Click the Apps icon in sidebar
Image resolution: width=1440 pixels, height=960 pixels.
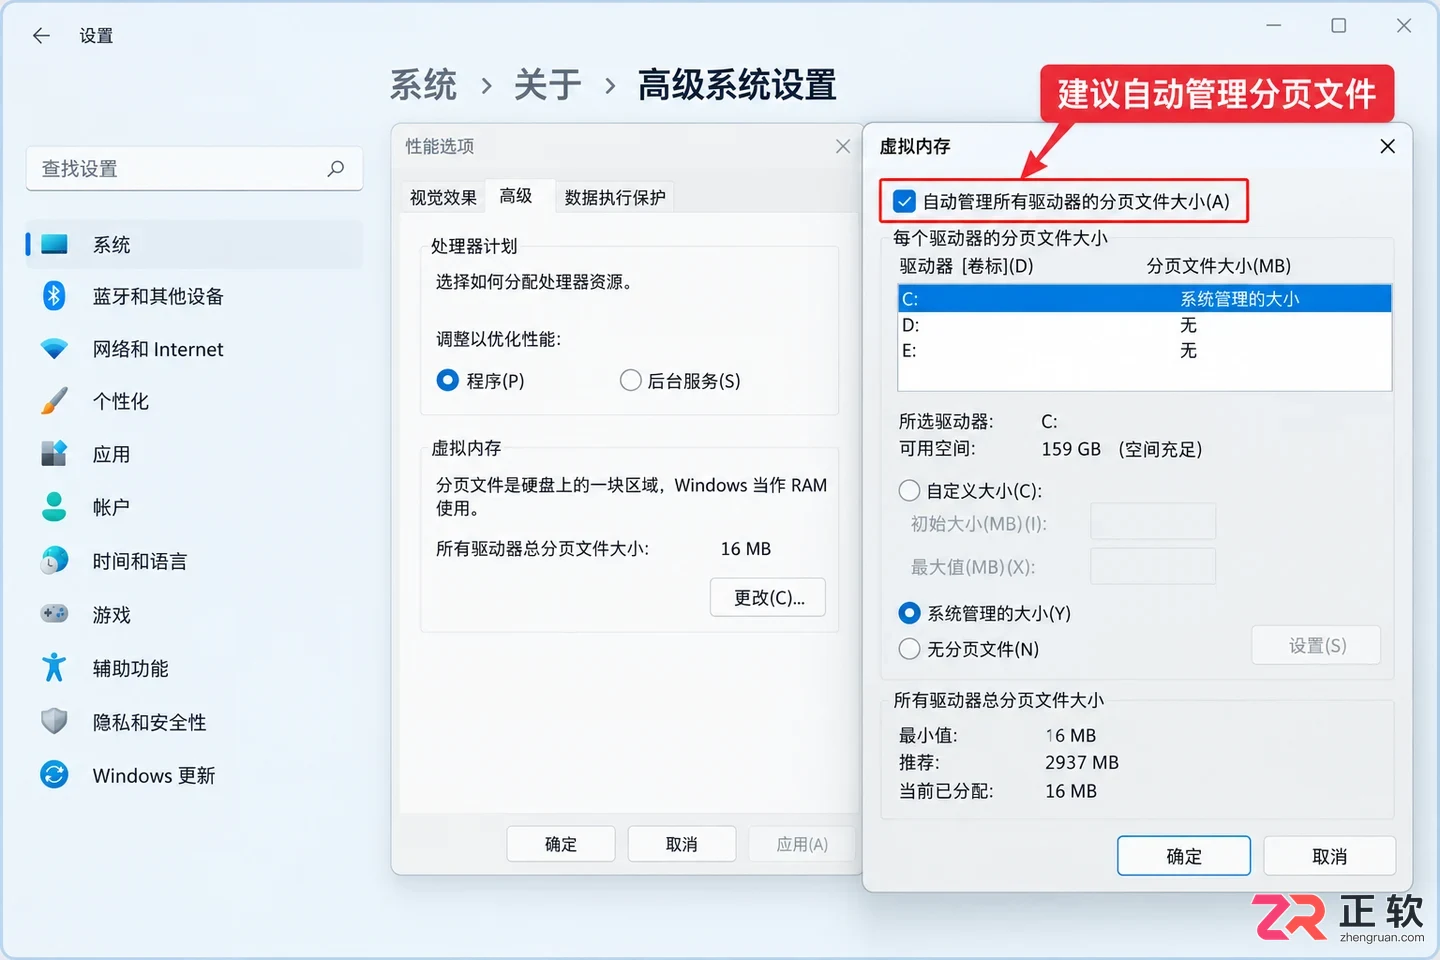pyautogui.click(x=54, y=454)
